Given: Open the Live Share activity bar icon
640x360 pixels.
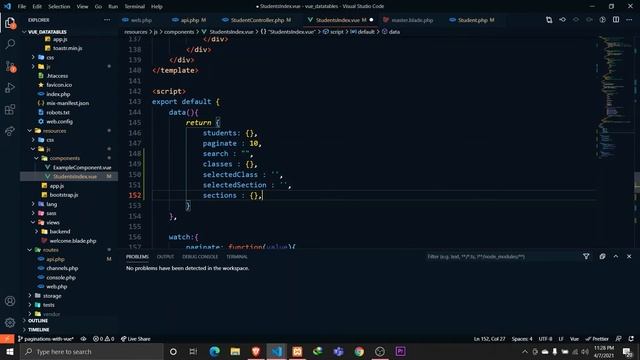Looking at the screenshot, I should (x=10, y=131).
